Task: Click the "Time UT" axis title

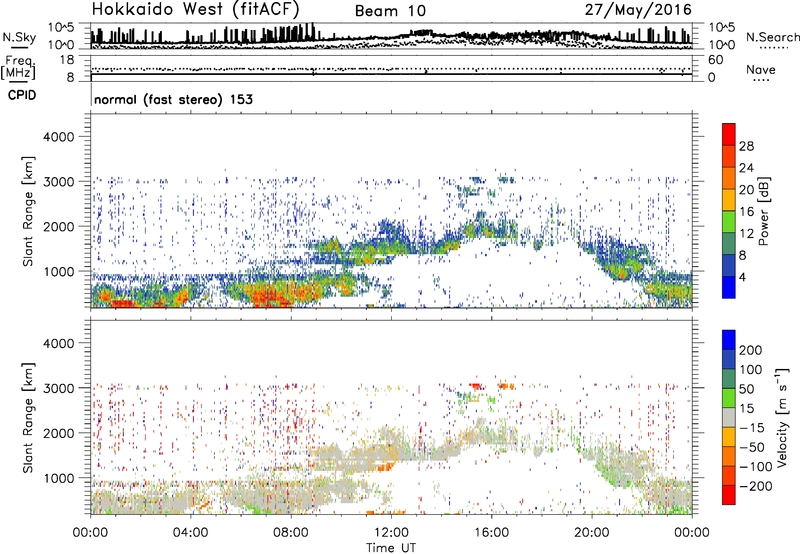Action: pos(391,548)
